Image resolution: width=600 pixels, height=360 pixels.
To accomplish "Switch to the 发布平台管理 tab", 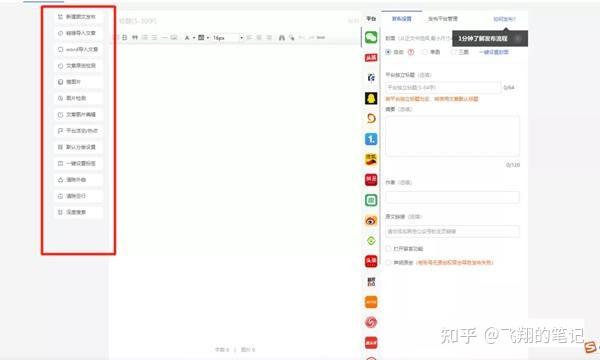I will (x=443, y=19).
